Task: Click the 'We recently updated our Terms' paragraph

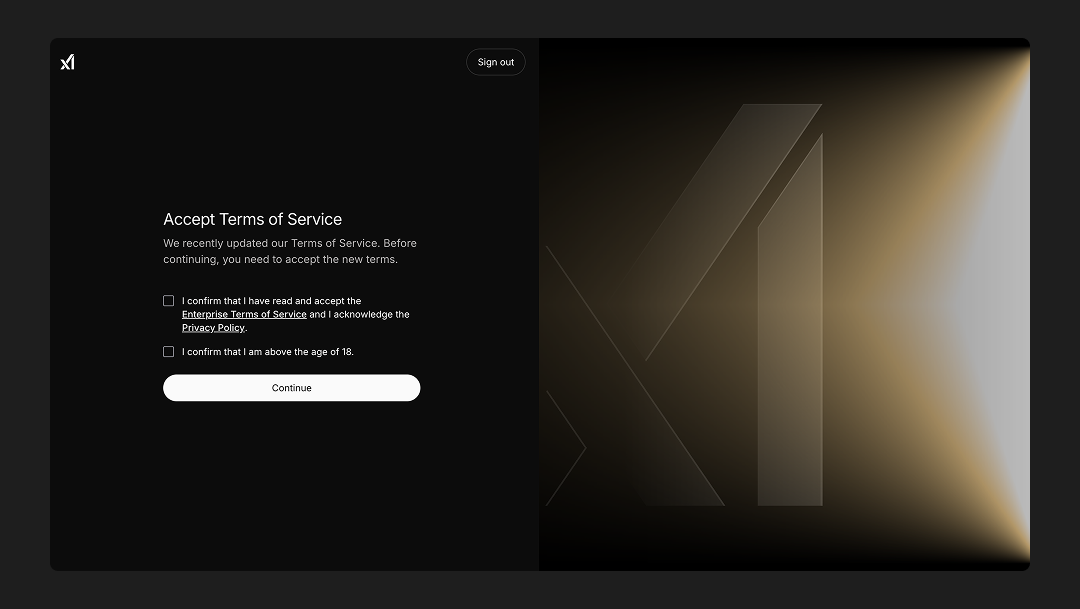Action: (x=290, y=251)
